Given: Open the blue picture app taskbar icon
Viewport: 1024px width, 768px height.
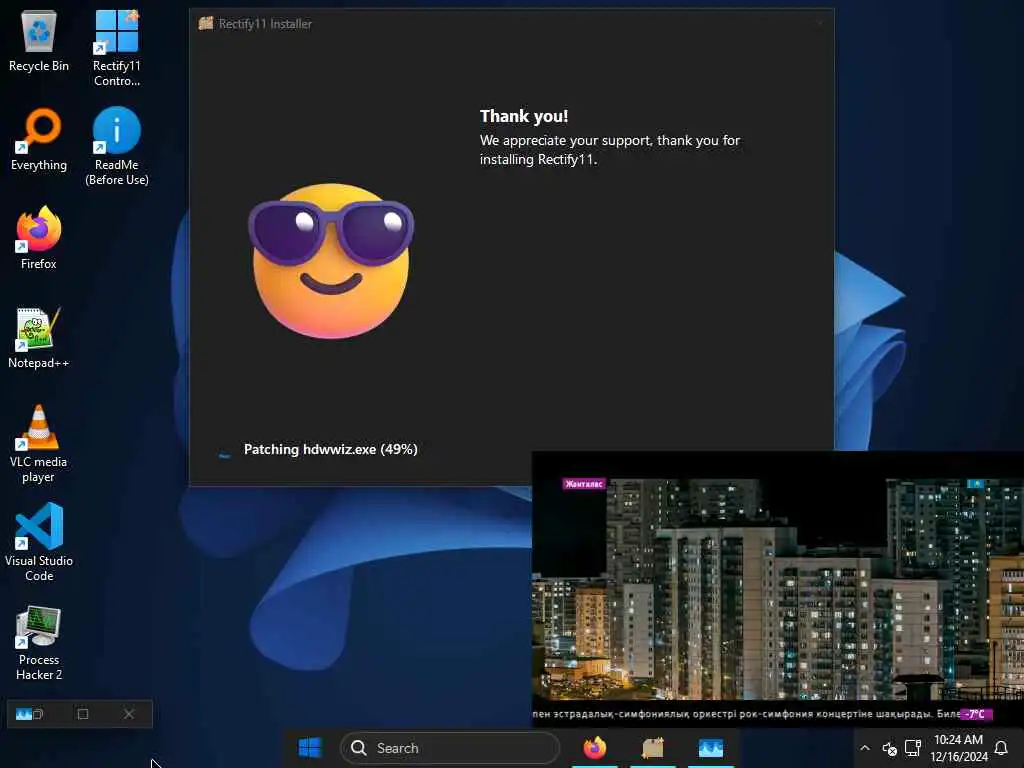Looking at the screenshot, I should click(x=711, y=748).
